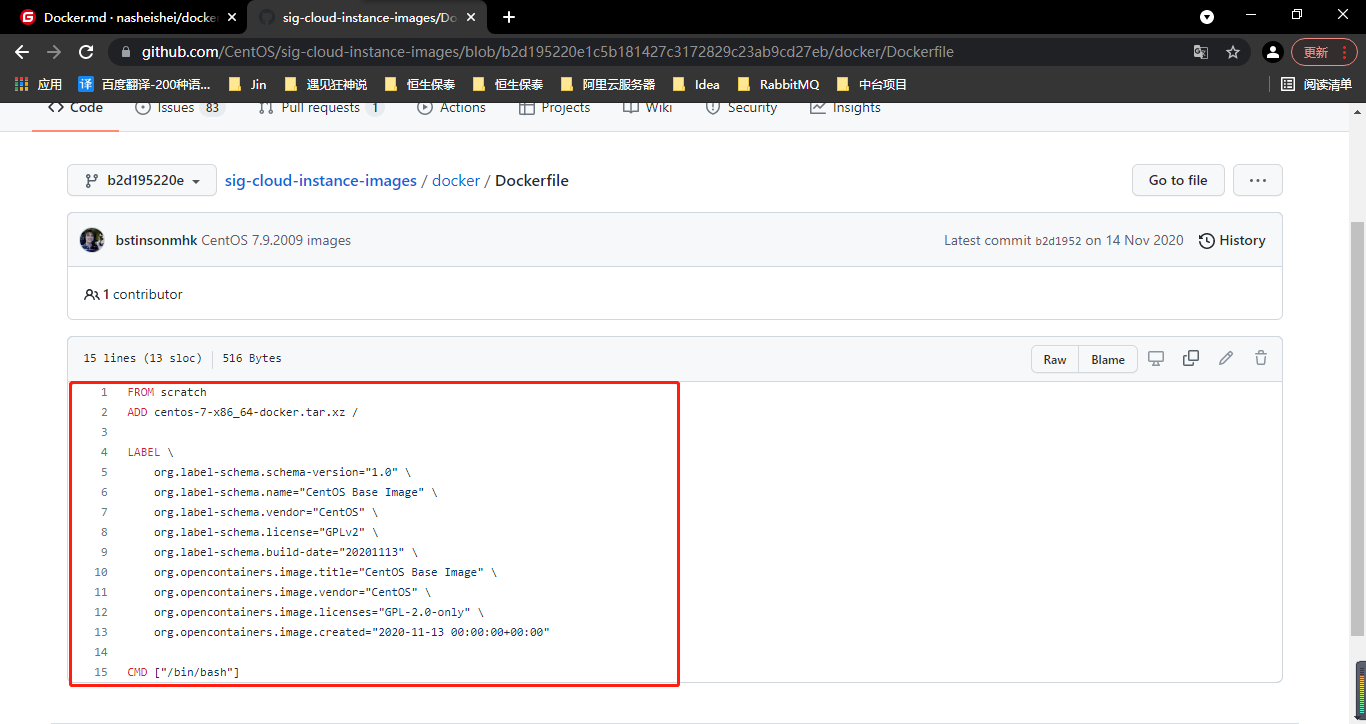The image size is (1366, 724).
Task: Open CentOS 7.9.2009 images commit message
Action: click(276, 241)
